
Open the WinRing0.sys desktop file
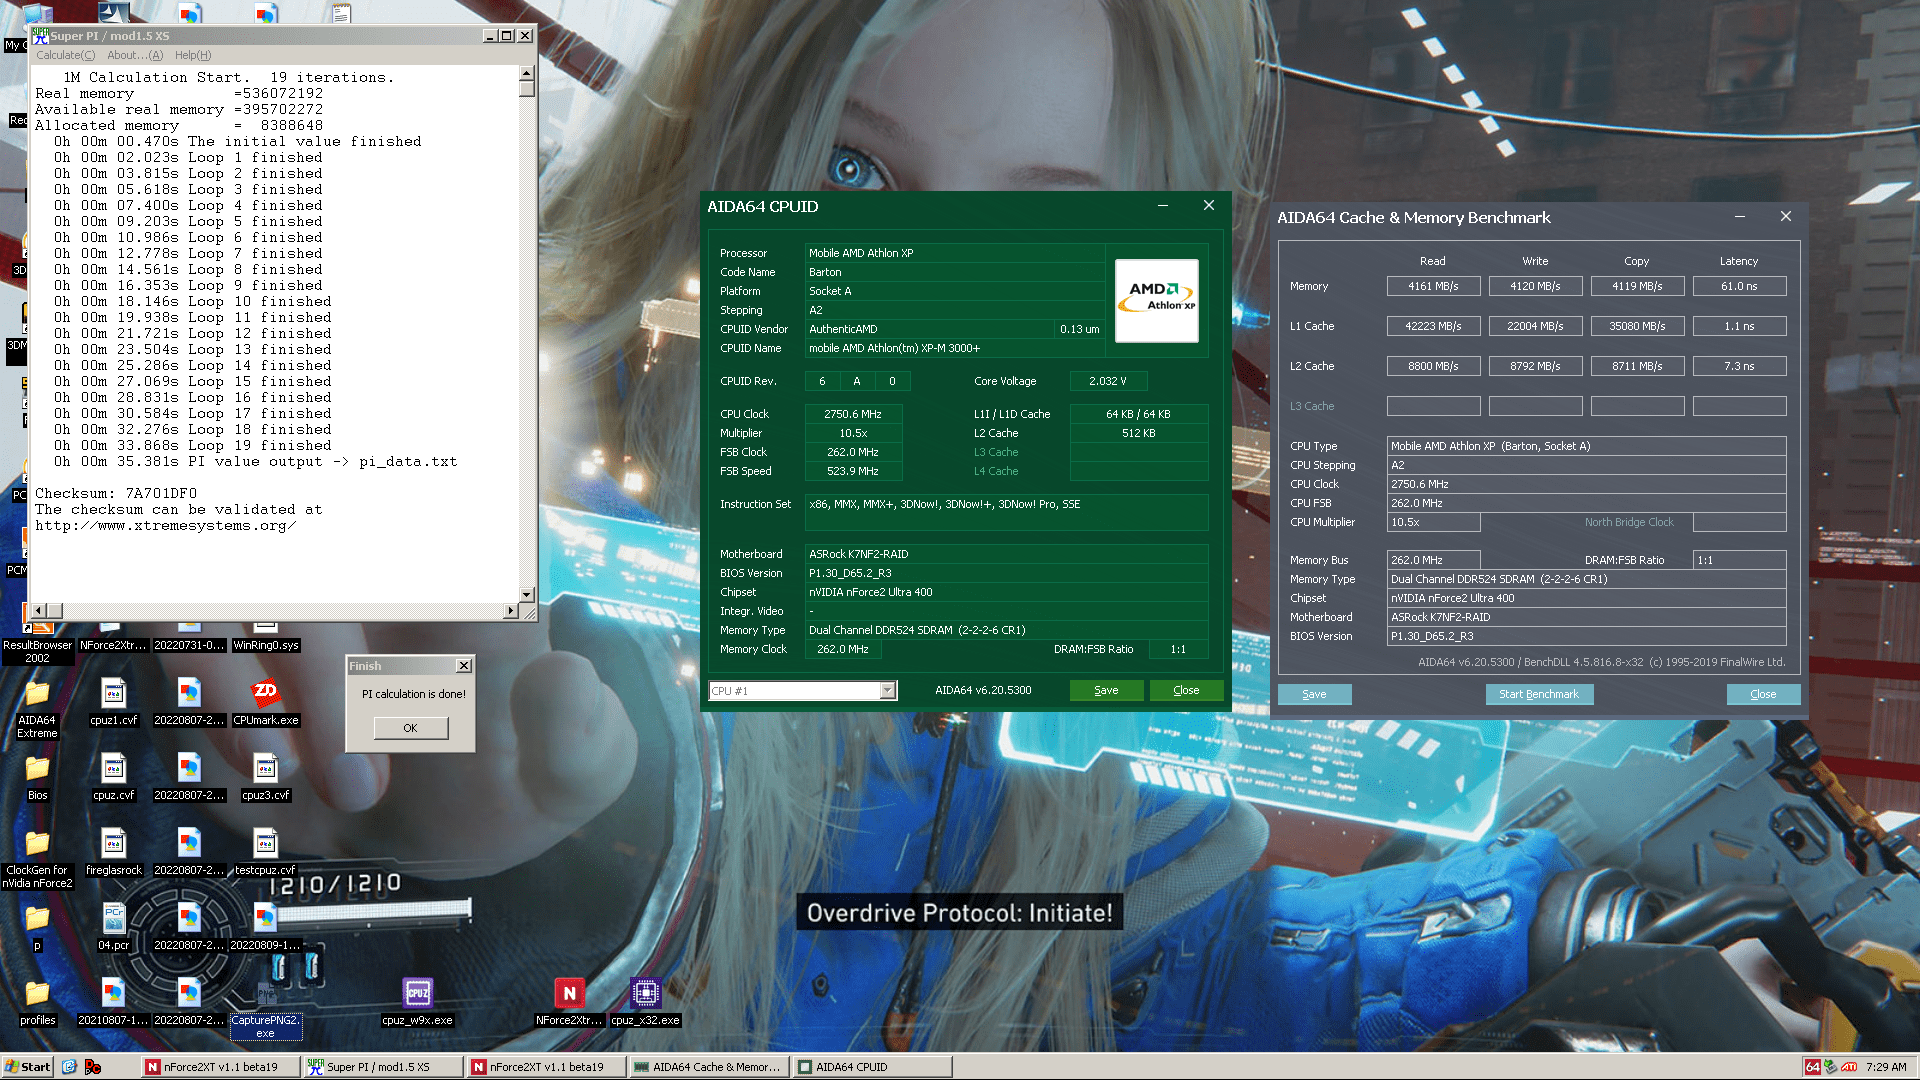tap(265, 638)
